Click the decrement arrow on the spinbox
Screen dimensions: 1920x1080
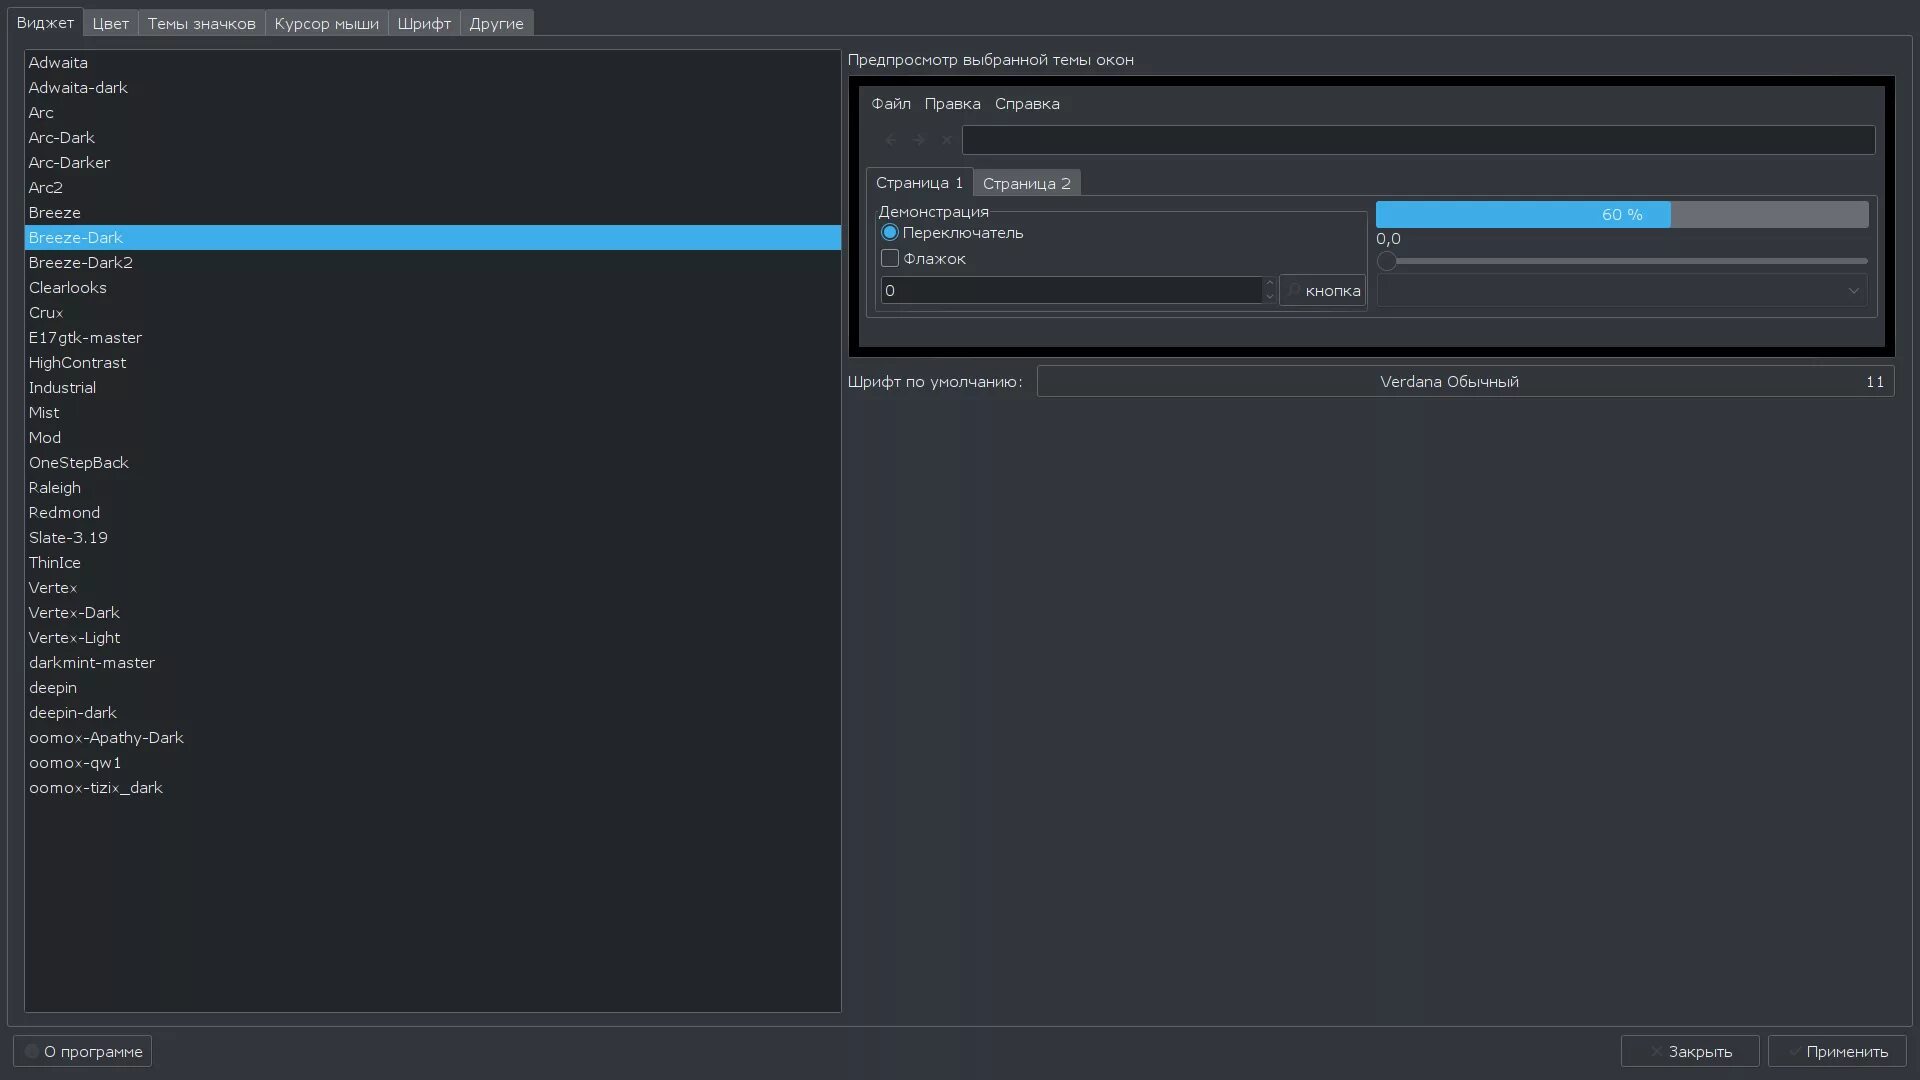(1269, 297)
